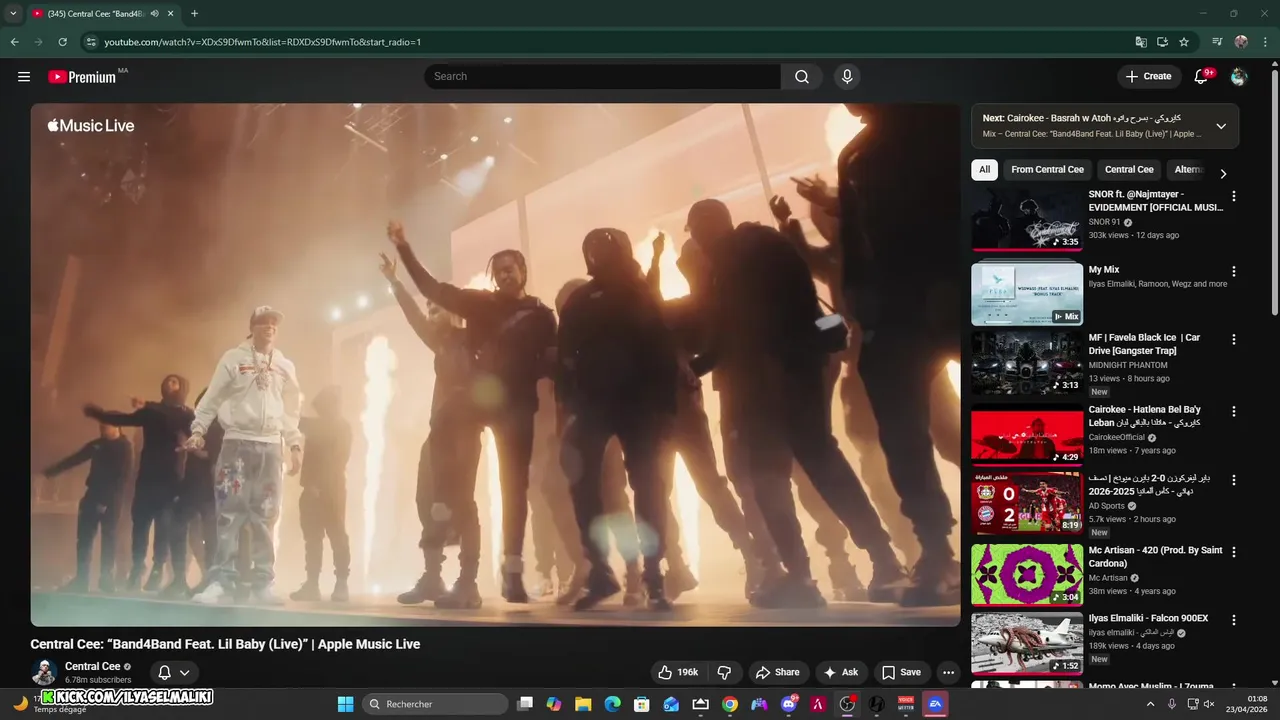Open options for Cairokee Hatlena Bel Ba'y
Viewport: 1280px width, 720px height.
1233,411
